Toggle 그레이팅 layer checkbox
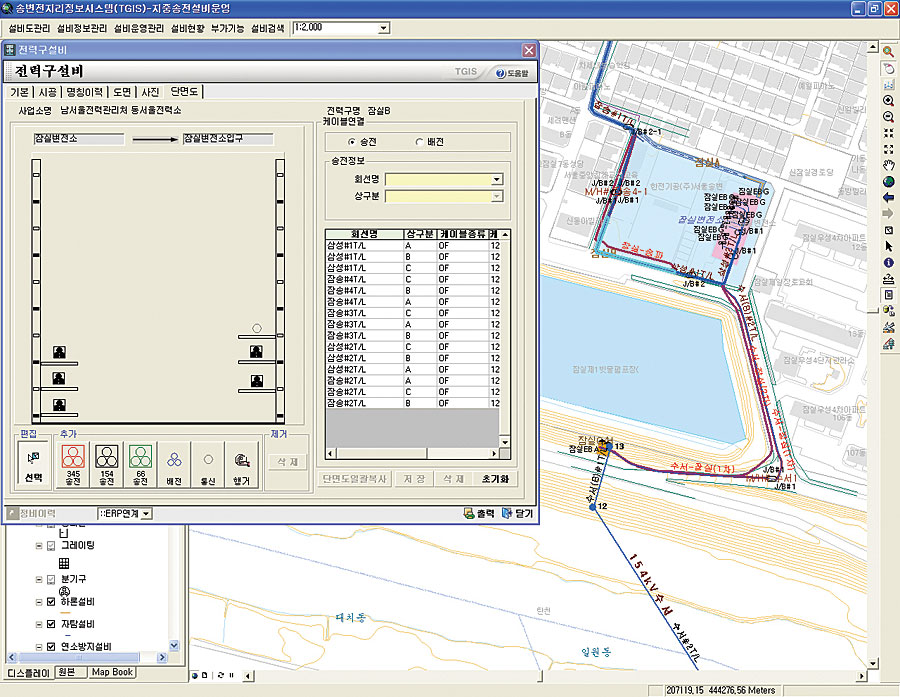900x697 pixels. click(x=51, y=545)
